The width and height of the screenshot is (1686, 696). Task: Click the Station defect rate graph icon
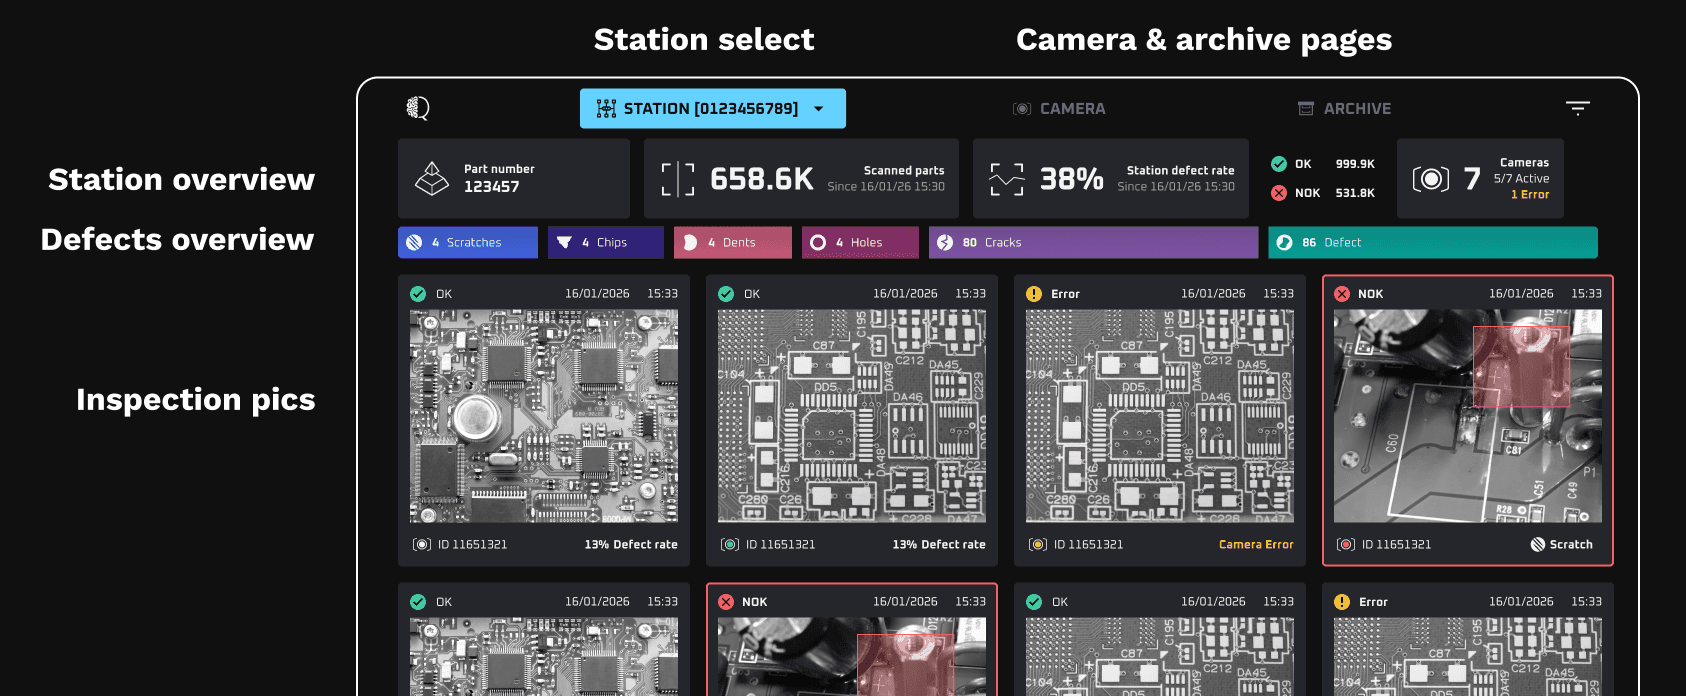pyautogui.click(x=1007, y=179)
